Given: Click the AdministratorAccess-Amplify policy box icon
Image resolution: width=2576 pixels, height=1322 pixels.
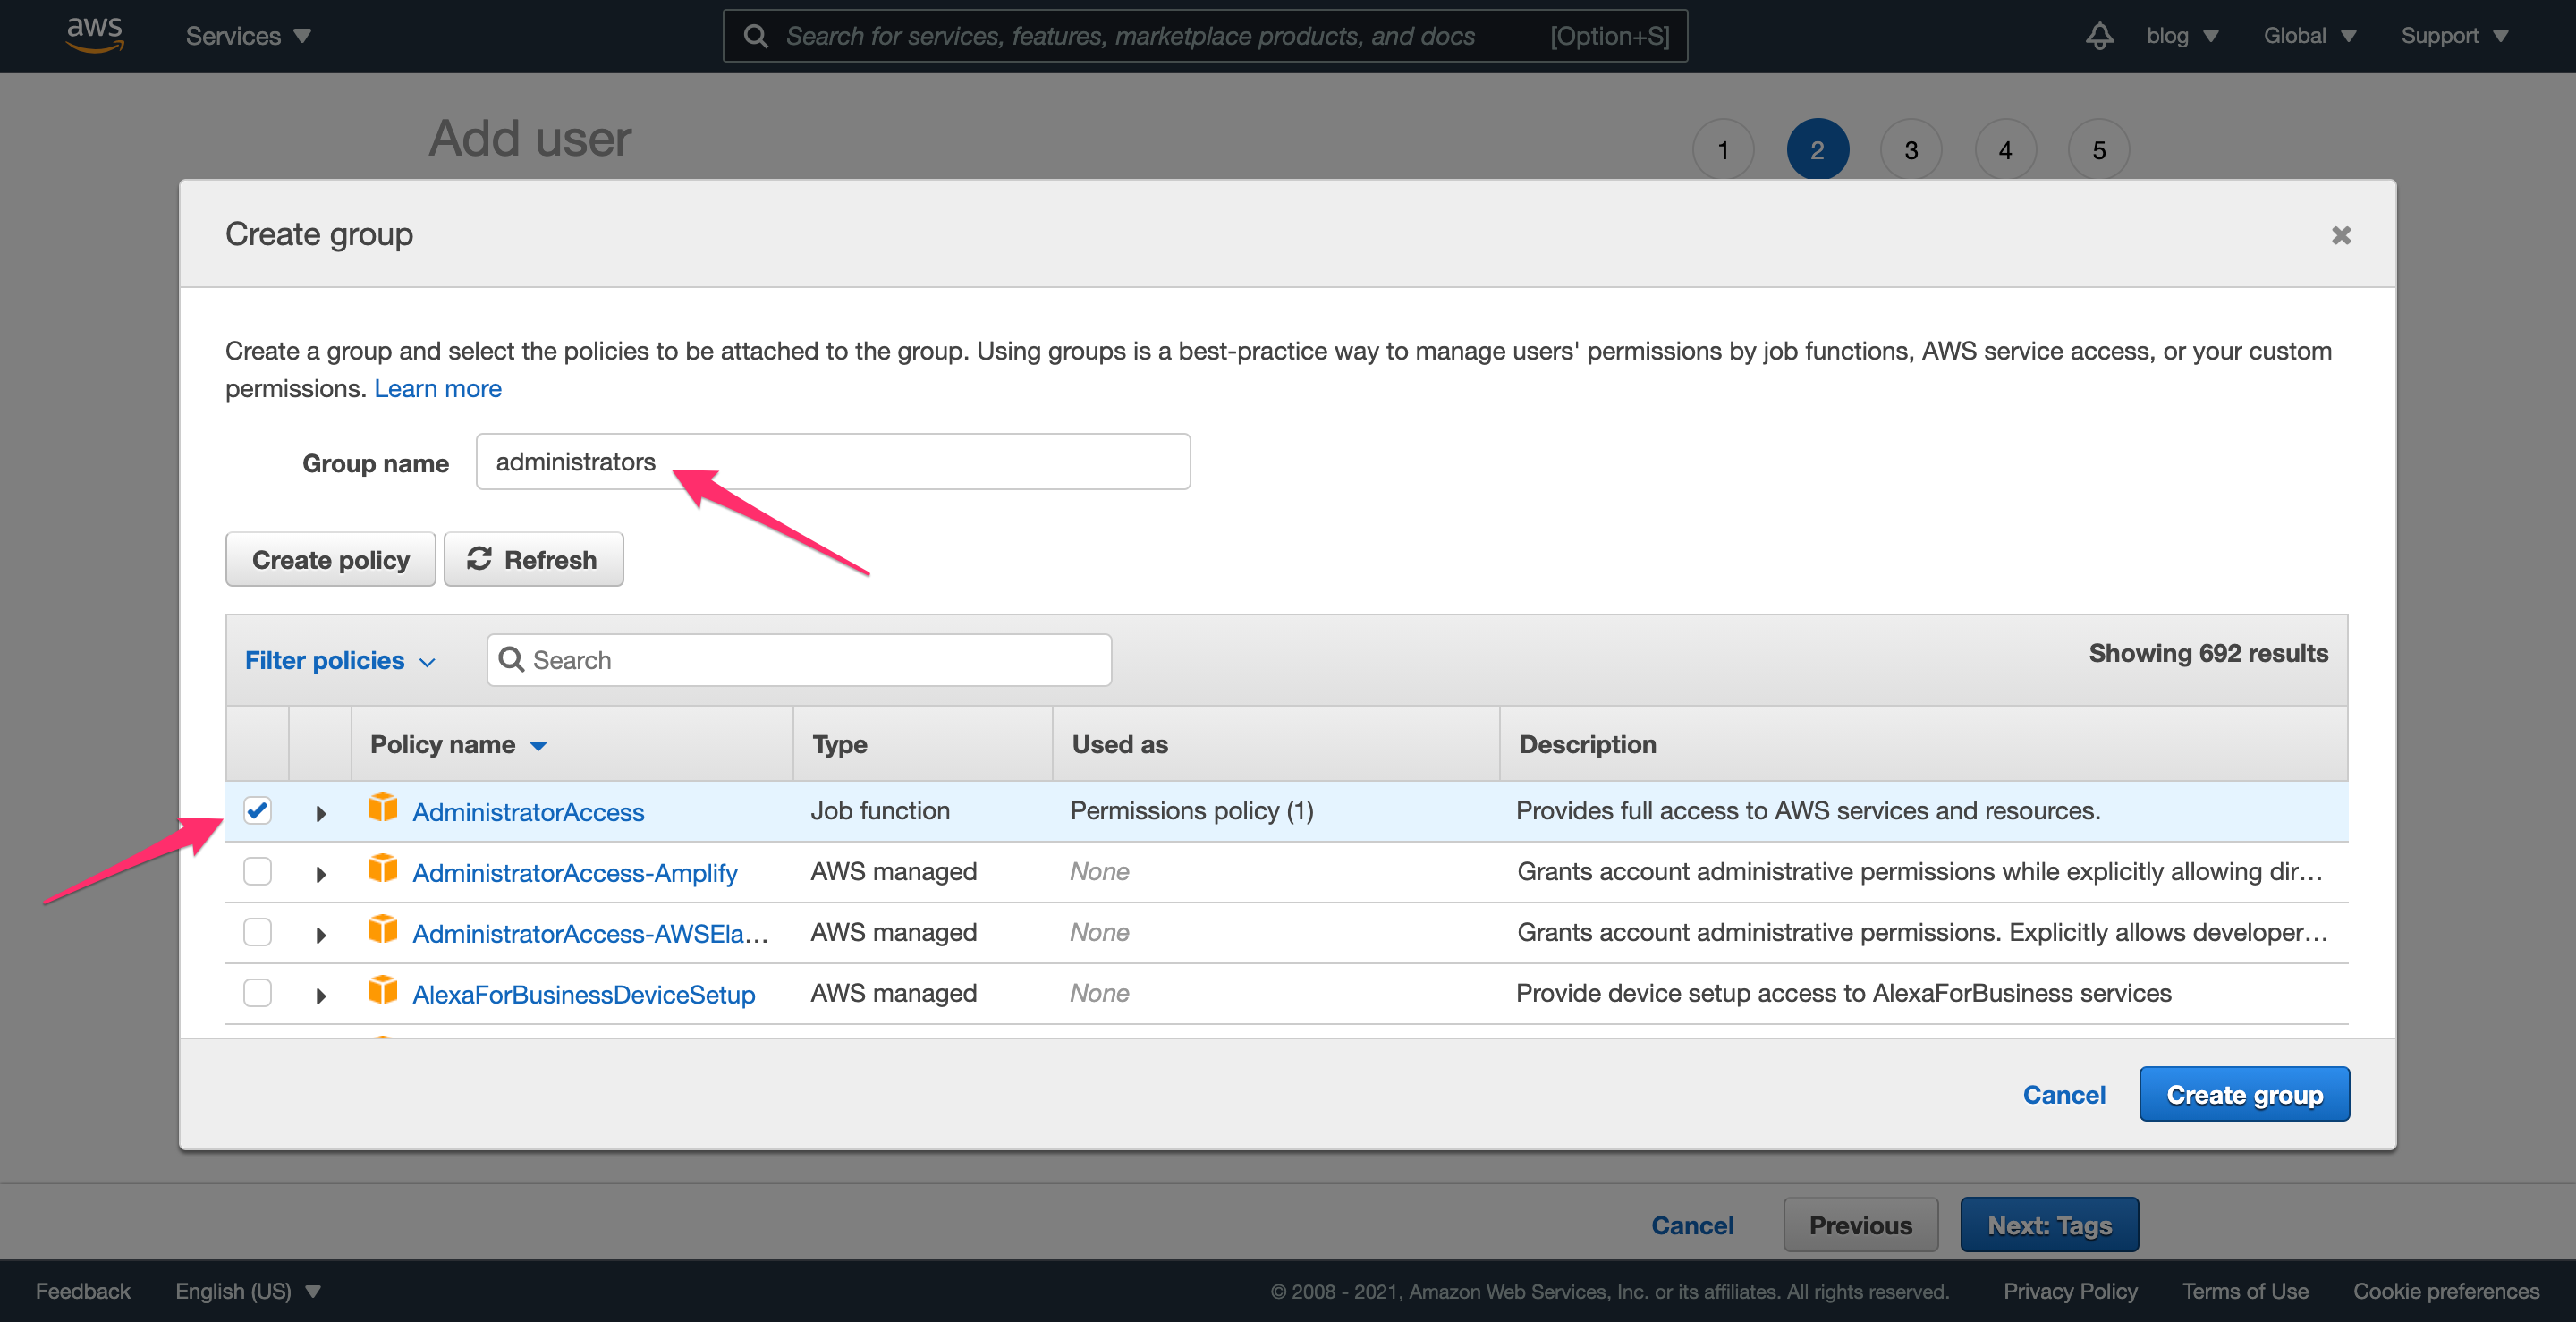Looking at the screenshot, I should pyautogui.click(x=382, y=869).
